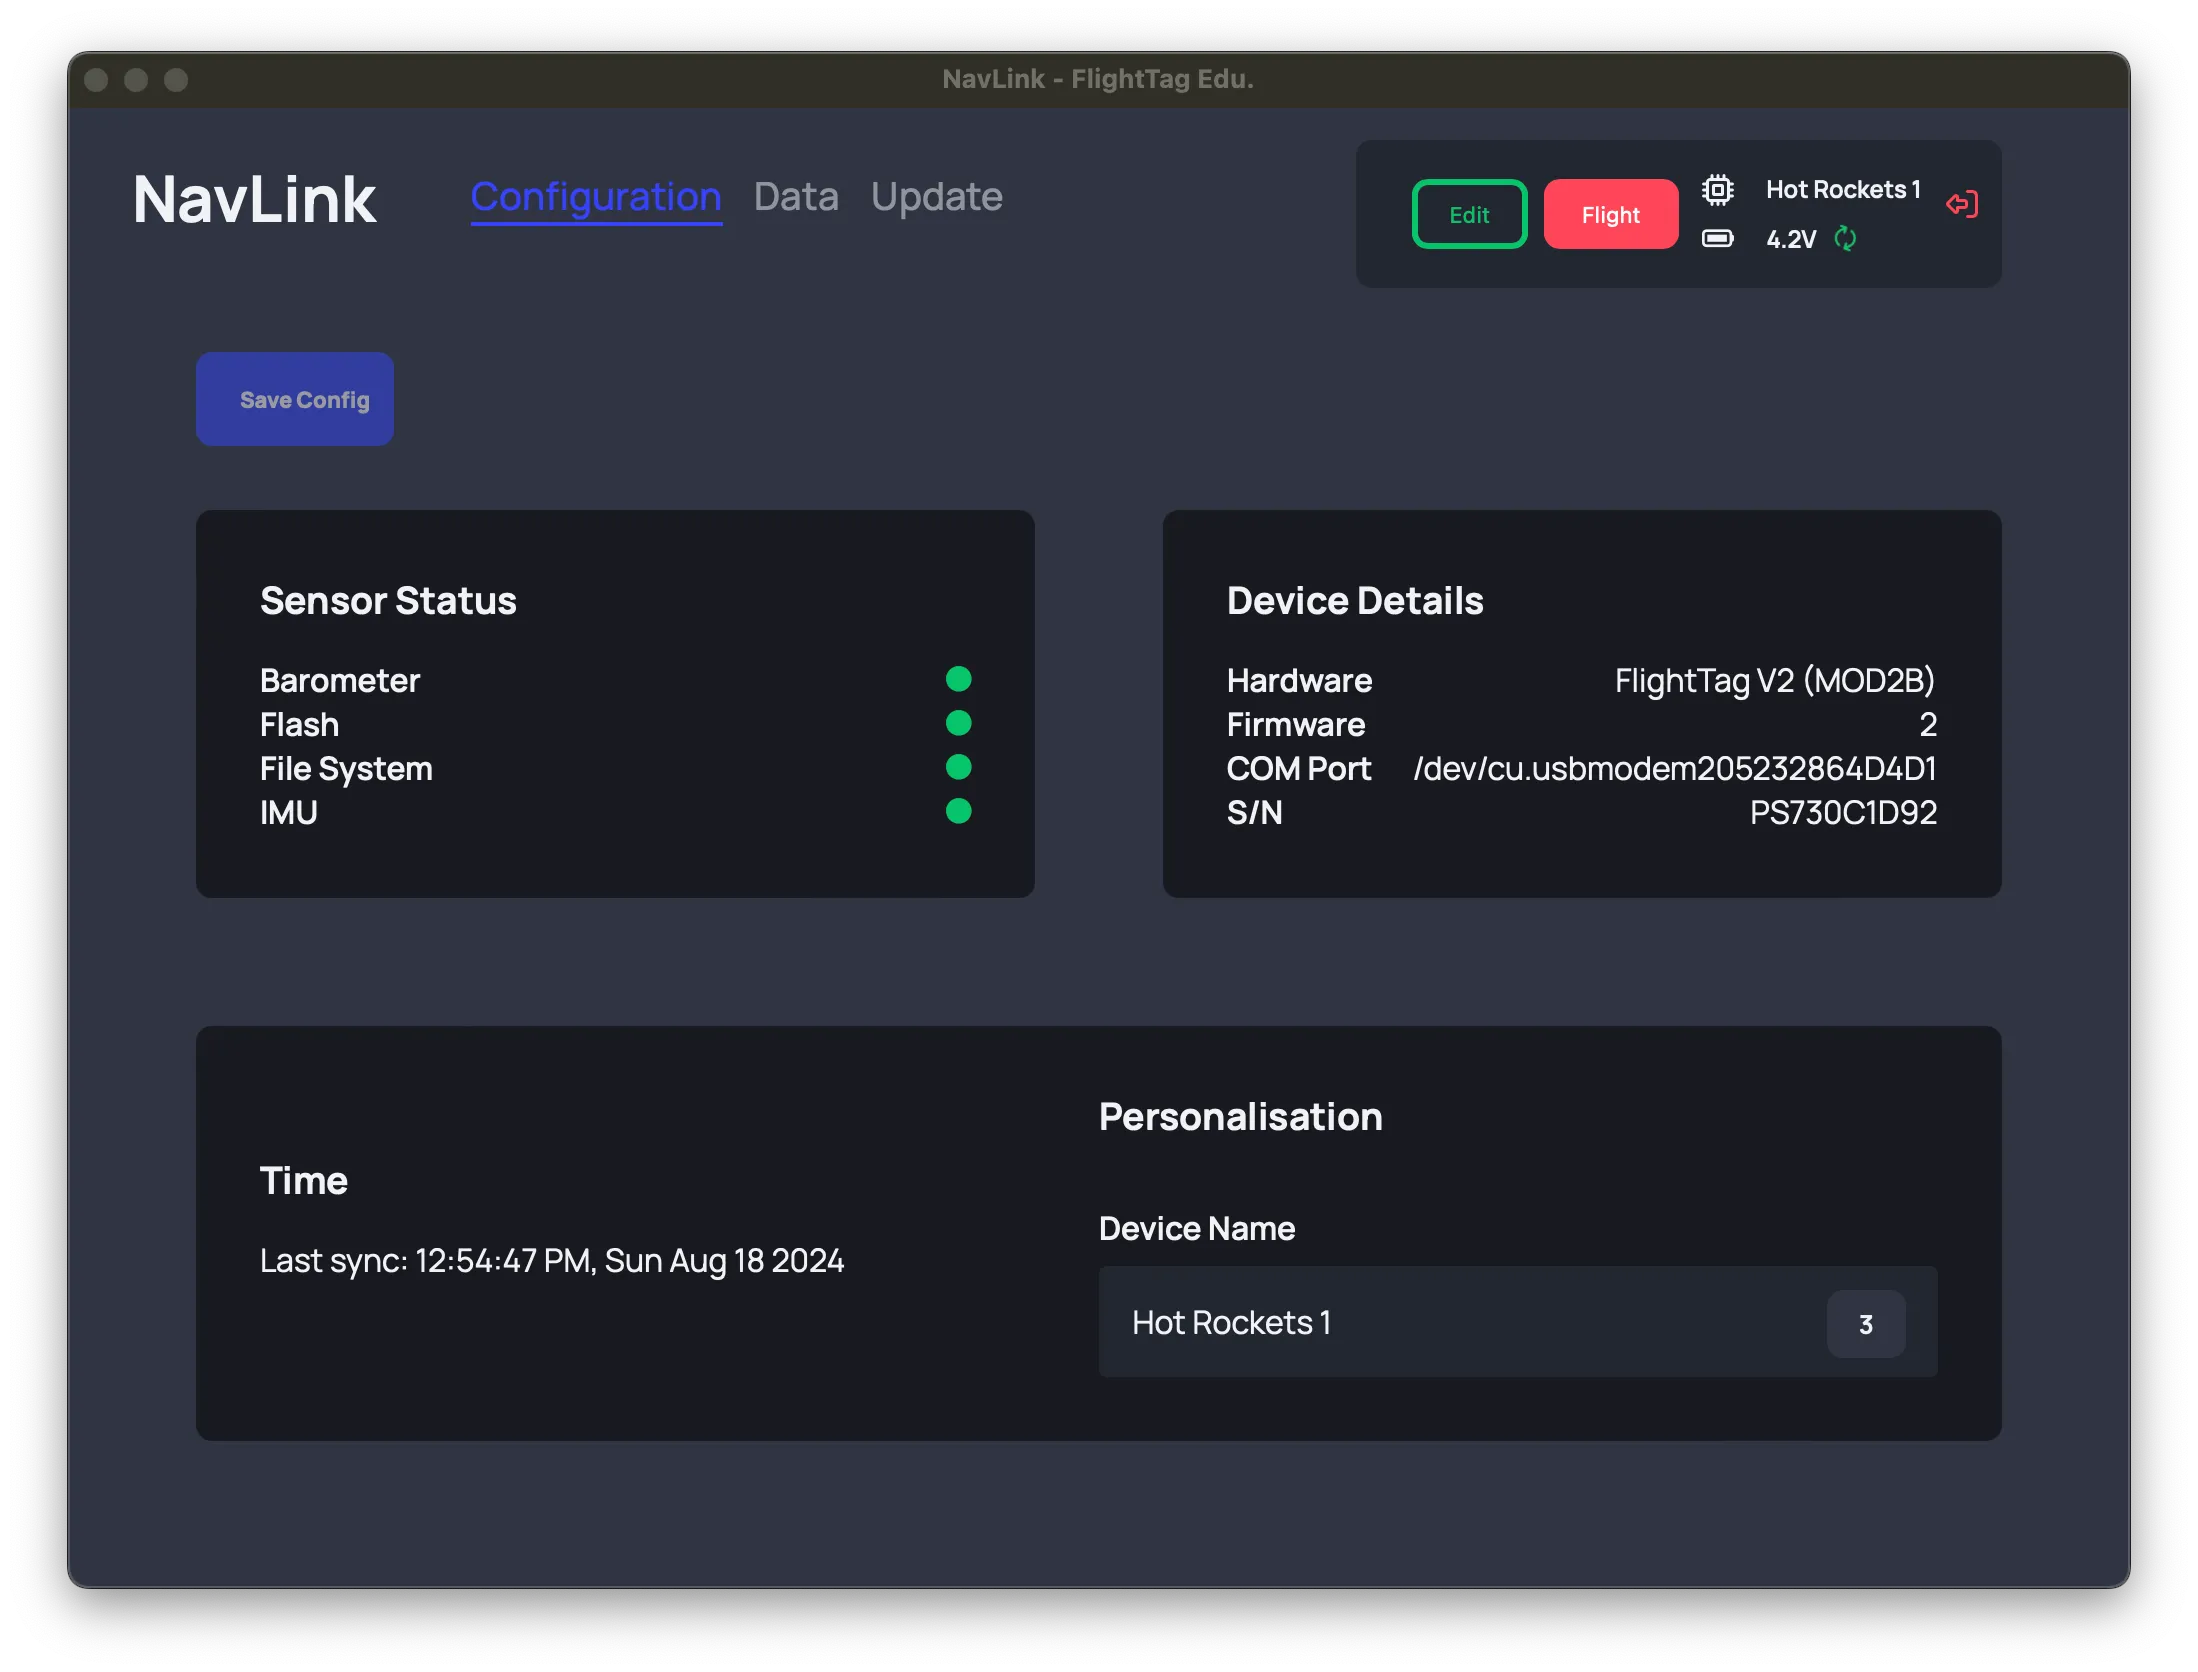
Task: Click the Flash sensor status dot
Action: click(960, 723)
